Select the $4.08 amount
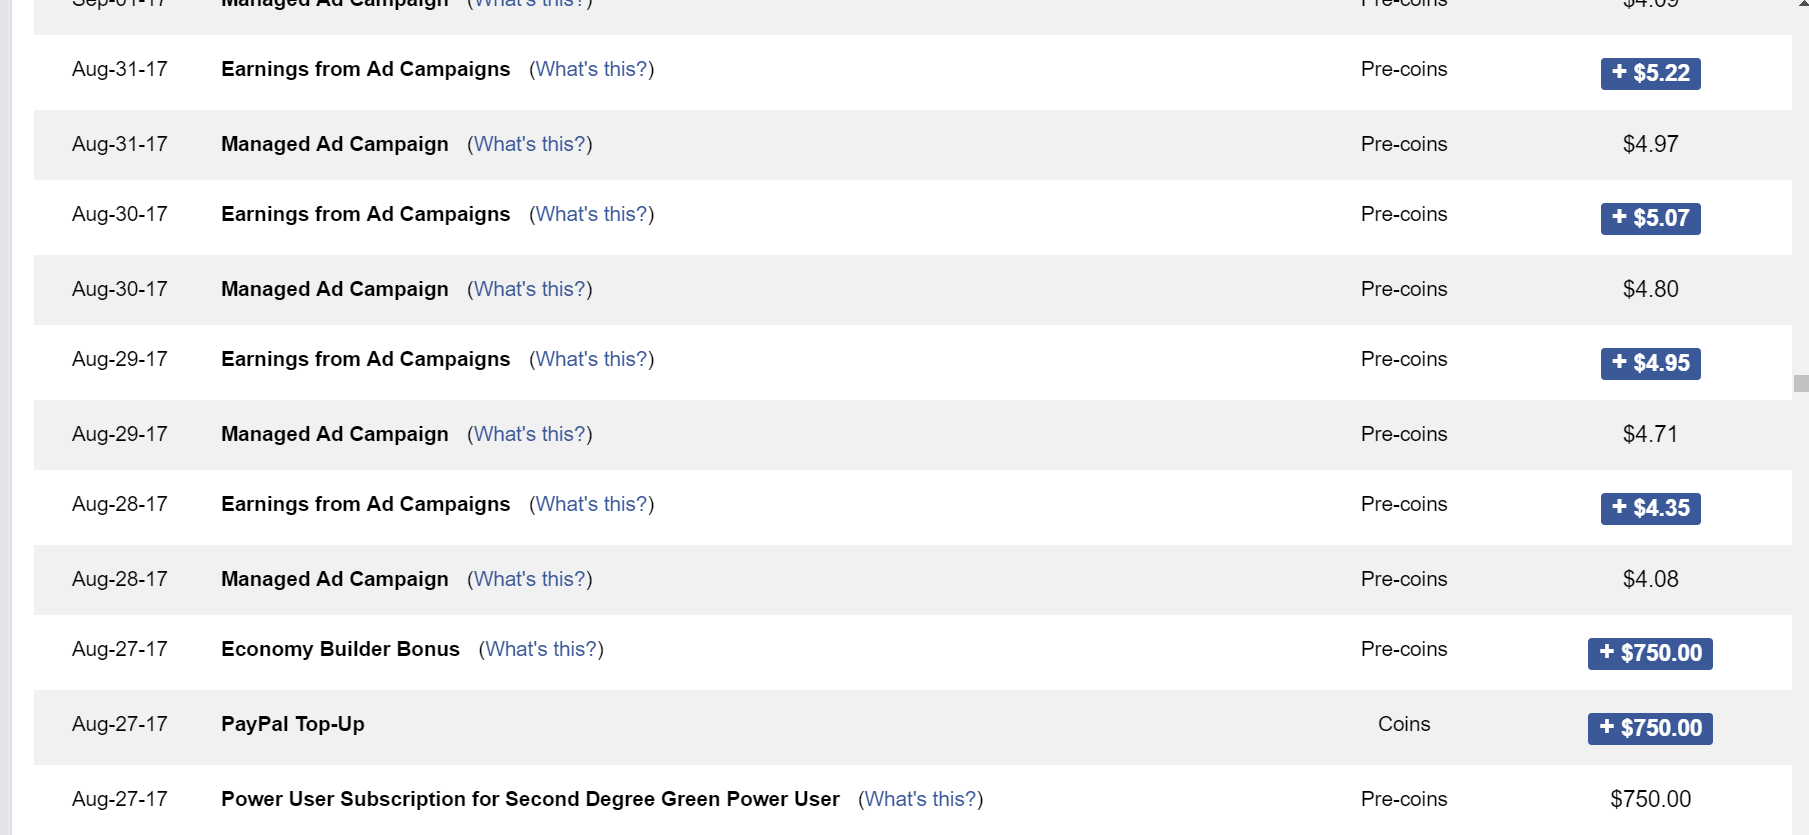 pos(1650,579)
